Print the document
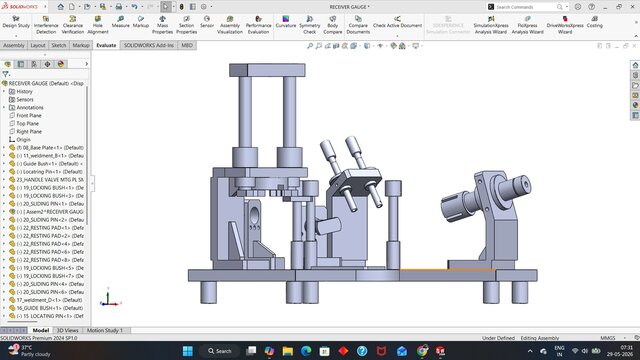The width and height of the screenshot is (640, 360). 118,7
